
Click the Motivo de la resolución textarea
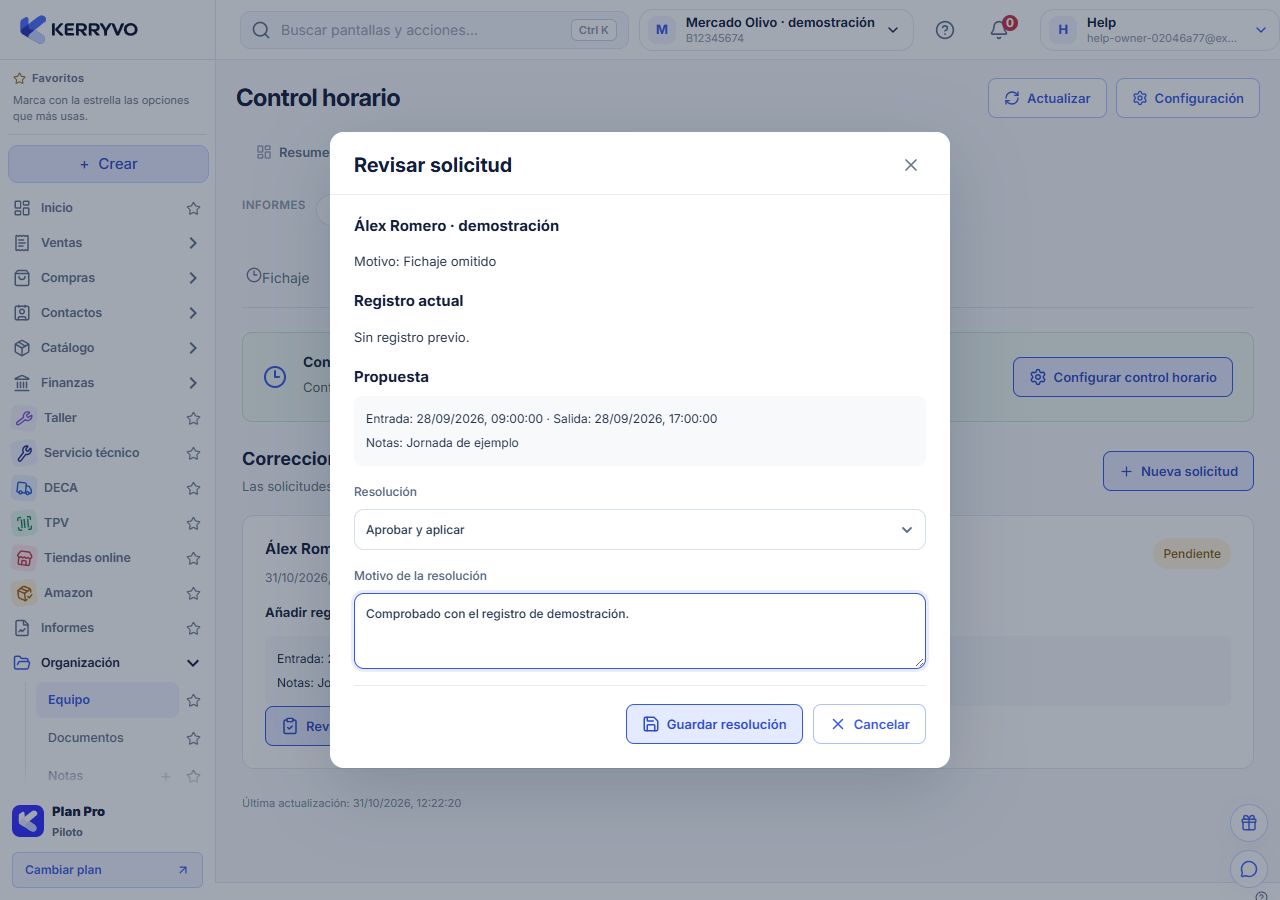tap(640, 631)
